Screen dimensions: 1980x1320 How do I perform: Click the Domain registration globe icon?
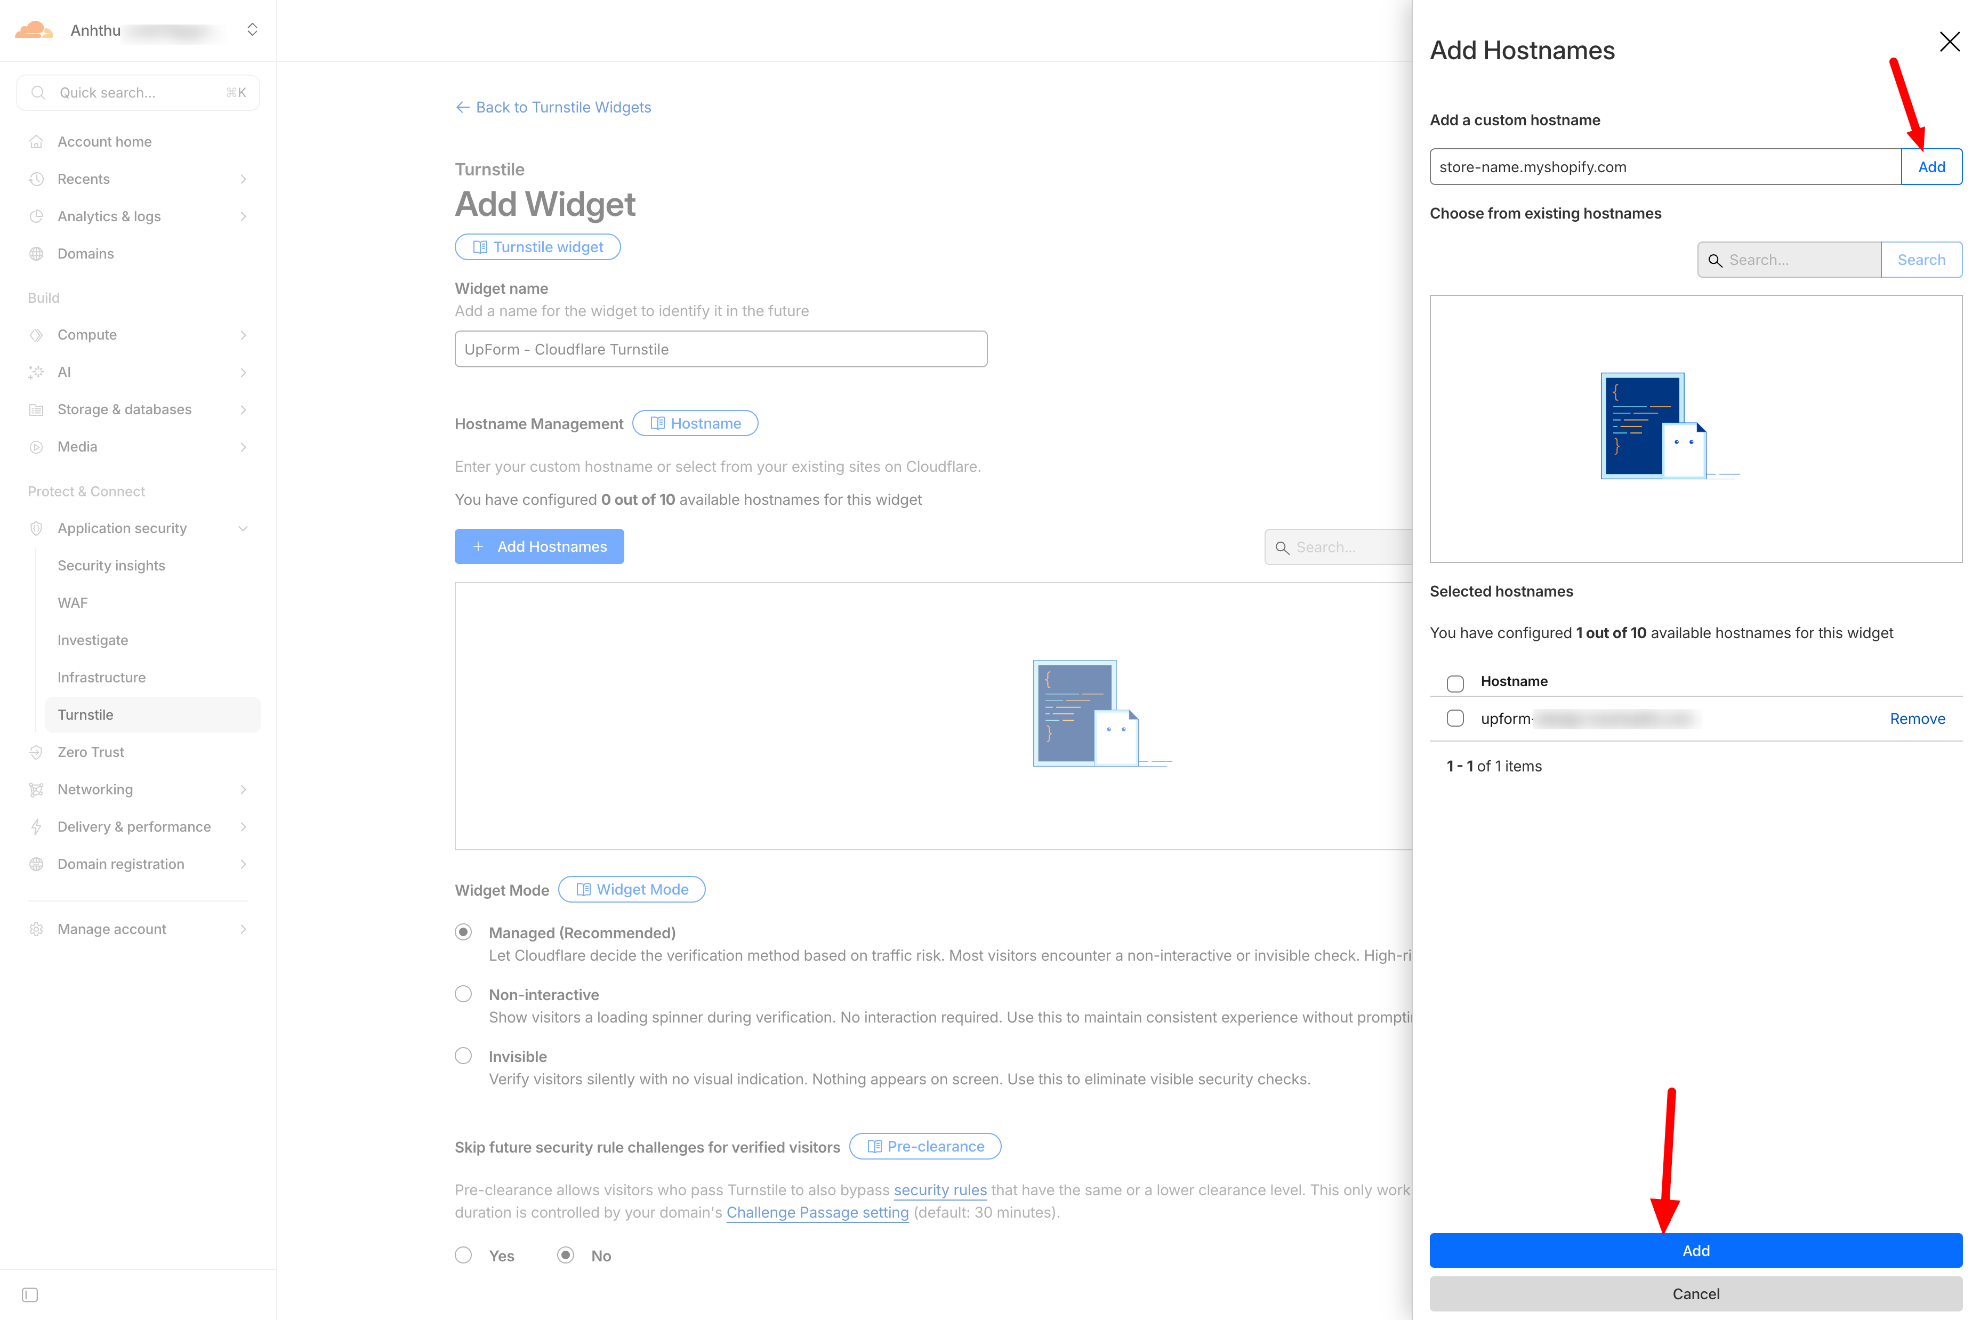tap(37, 864)
